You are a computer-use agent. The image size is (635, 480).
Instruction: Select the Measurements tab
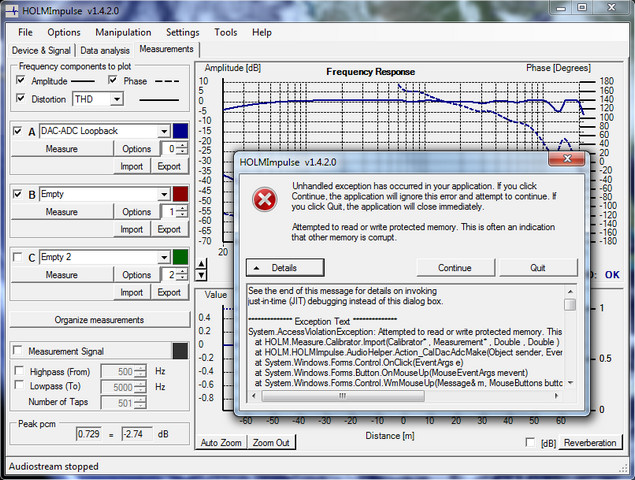click(x=166, y=49)
